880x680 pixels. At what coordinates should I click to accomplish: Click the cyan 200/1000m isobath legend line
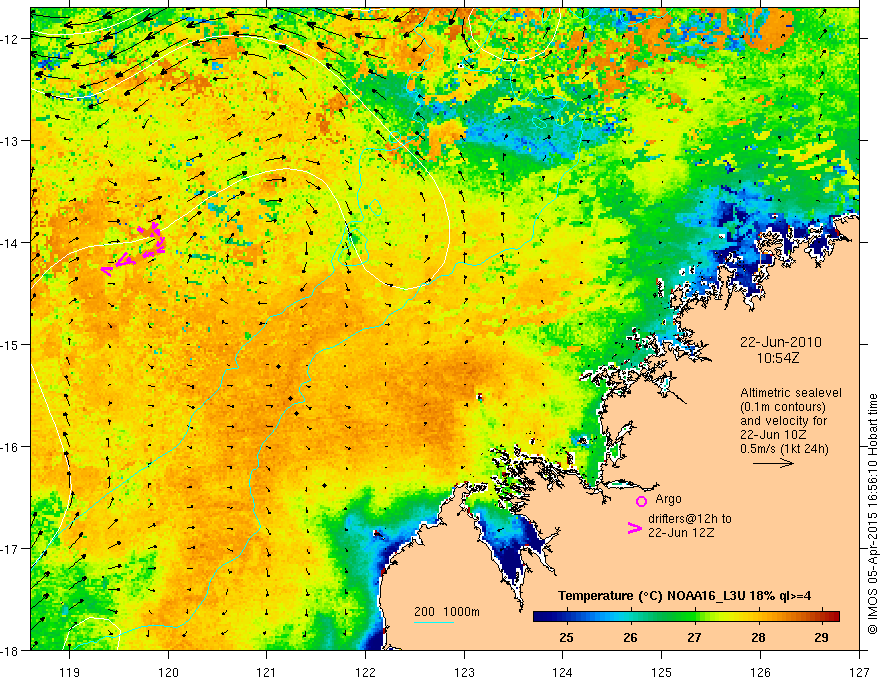[x=434, y=622]
